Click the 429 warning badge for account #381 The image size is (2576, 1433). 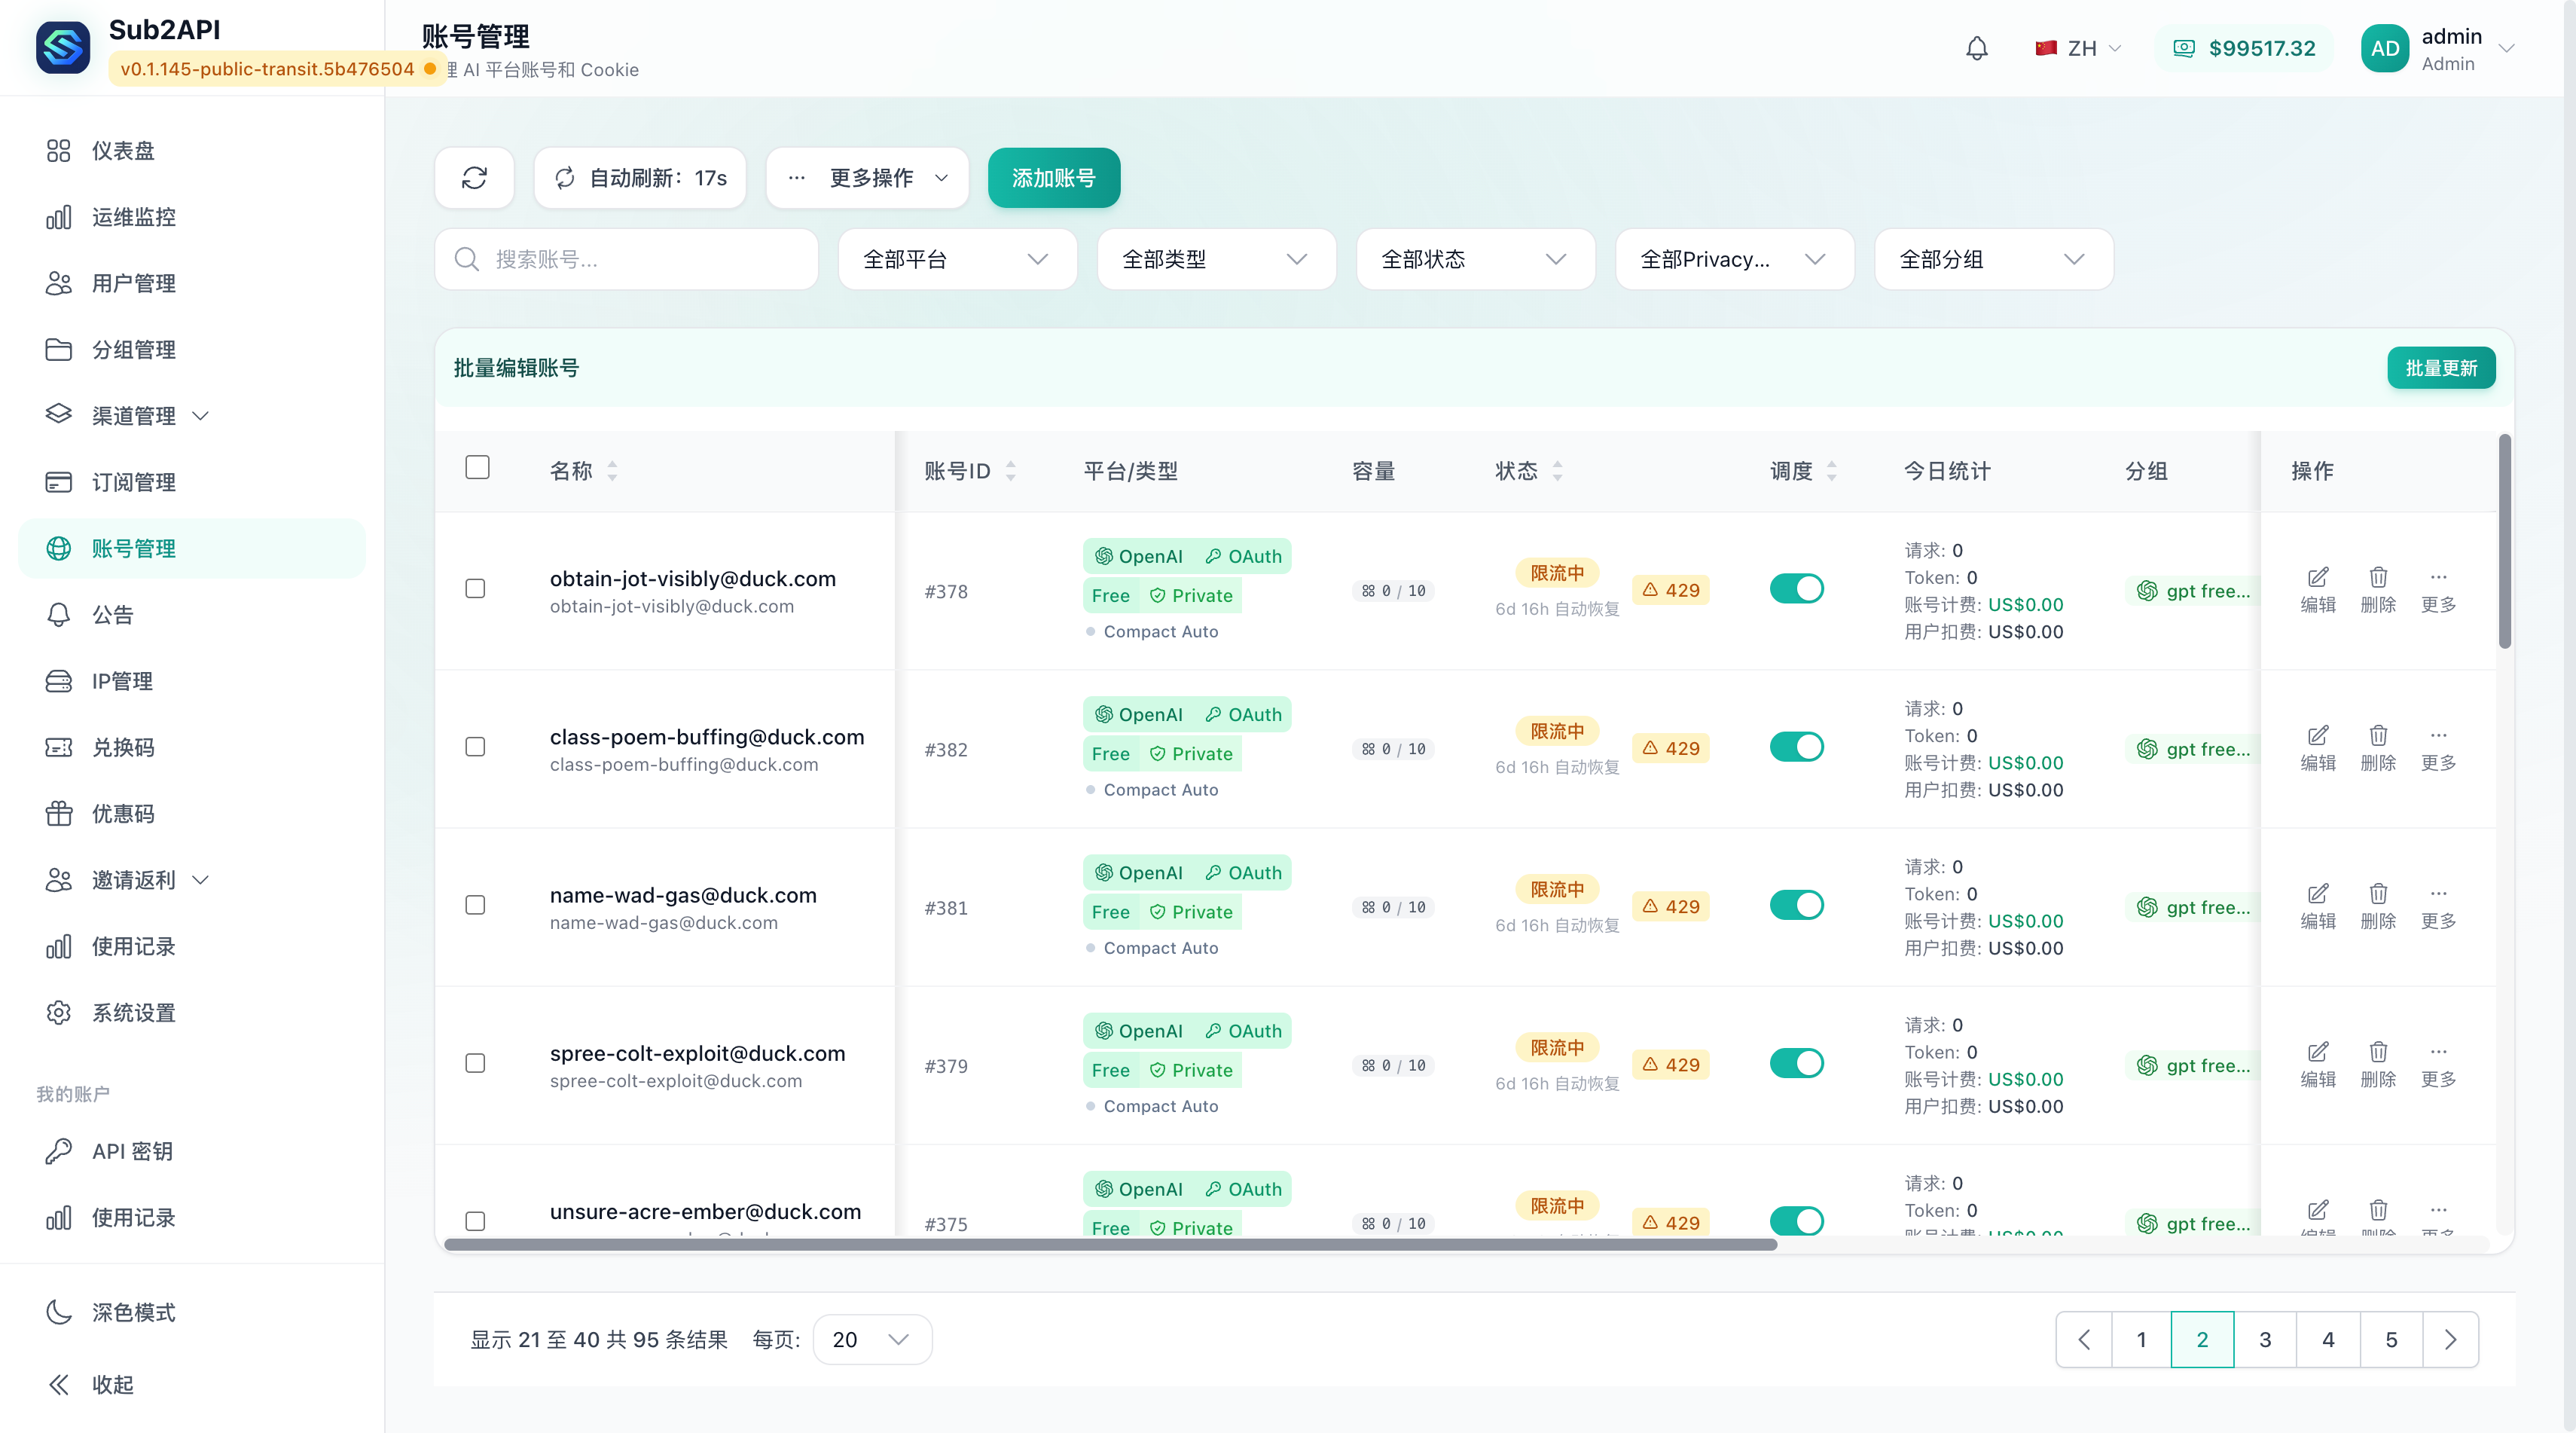[x=1670, y=906]
